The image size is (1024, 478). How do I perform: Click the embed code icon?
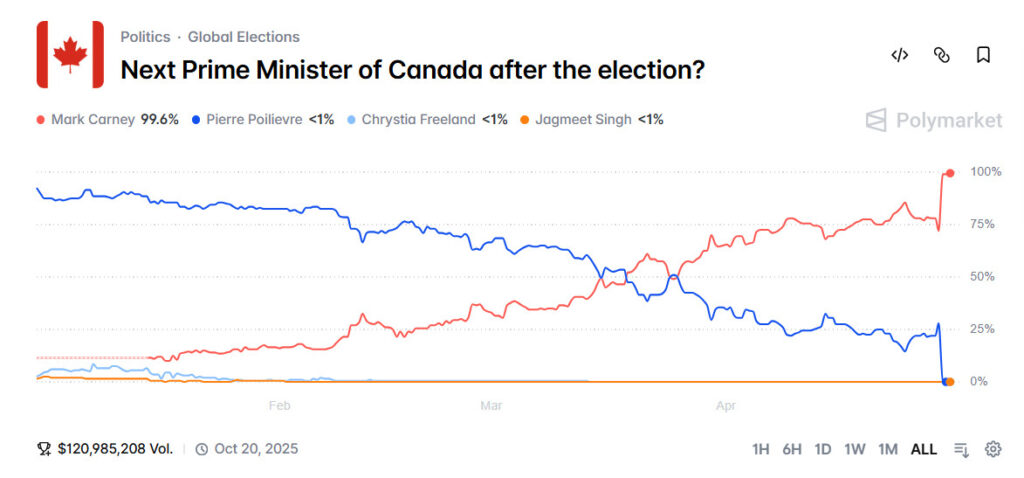click(899, 55)
